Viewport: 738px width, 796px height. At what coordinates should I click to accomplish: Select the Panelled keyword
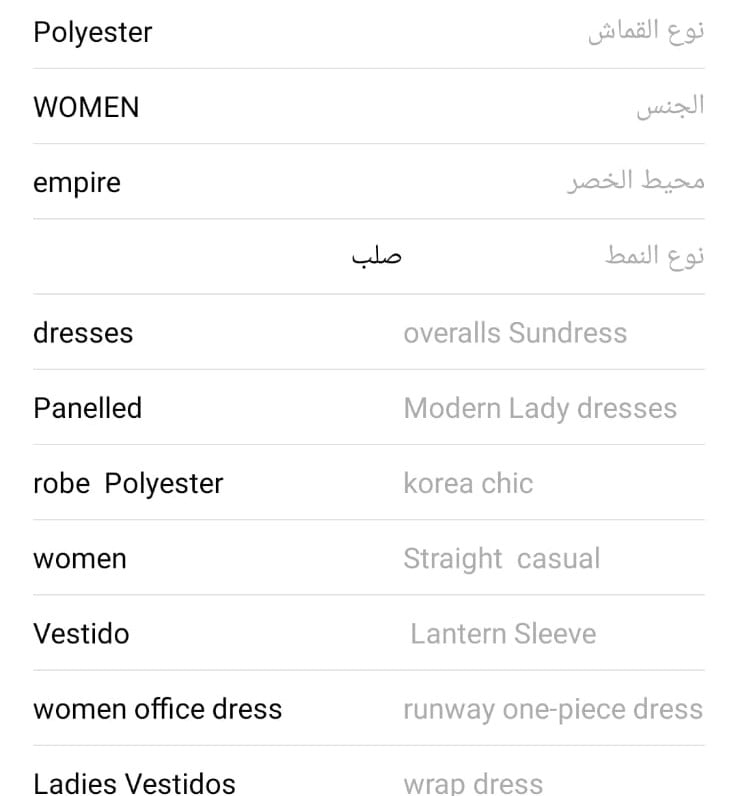click(x=88, y=408)
